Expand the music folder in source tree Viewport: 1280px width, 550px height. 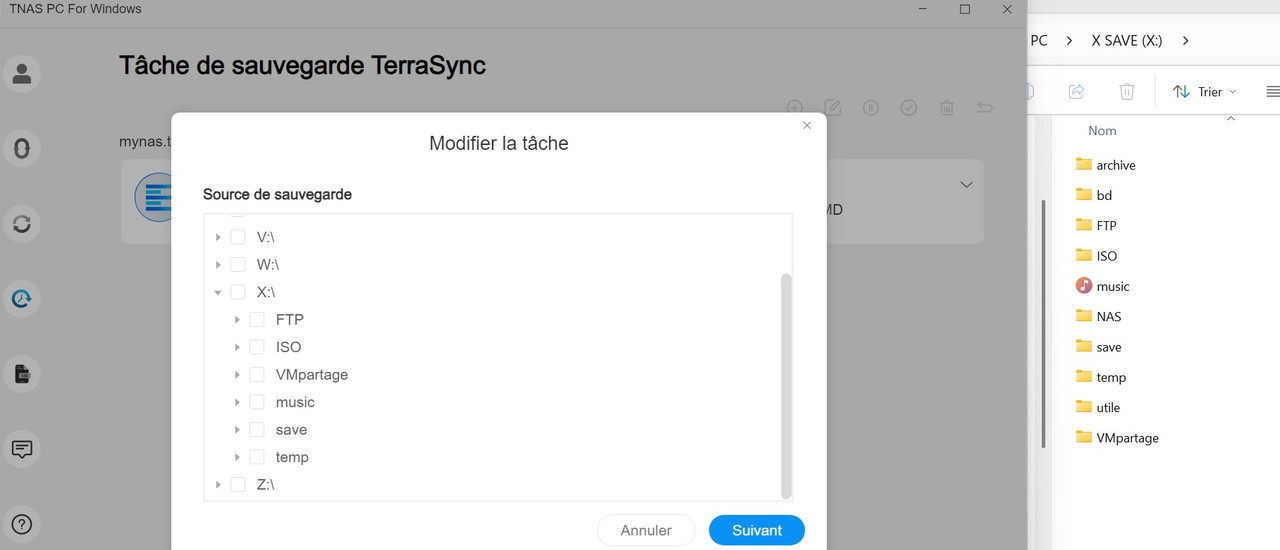[x=237, y=402]
